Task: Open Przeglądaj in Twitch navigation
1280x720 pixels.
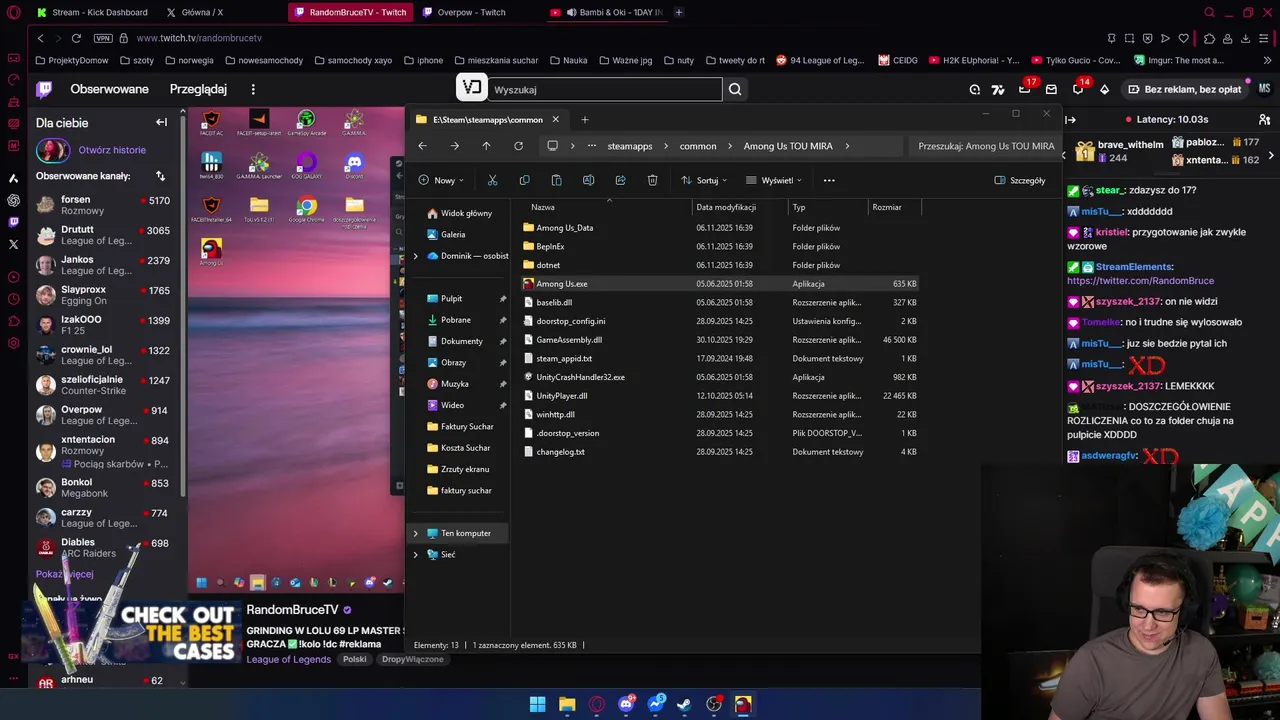Action: tap(198, 89)
